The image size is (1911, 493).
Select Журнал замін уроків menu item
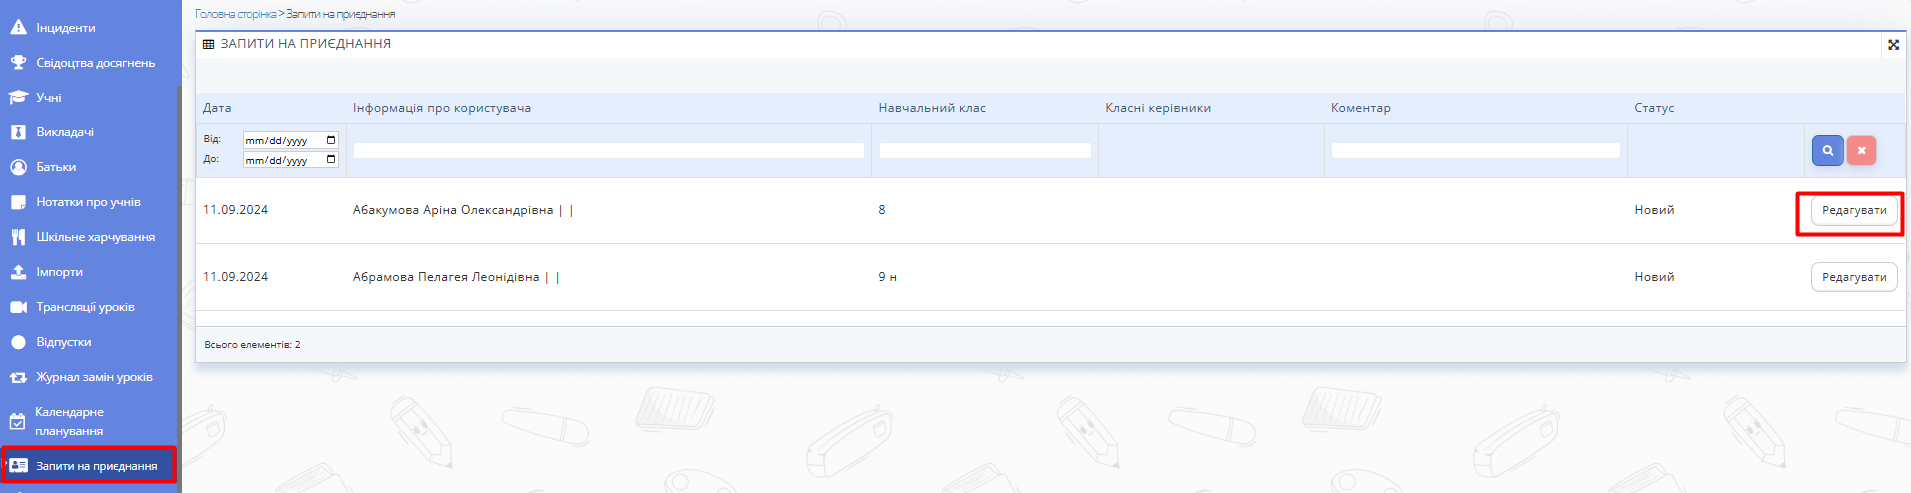click(x=94, y=377)
